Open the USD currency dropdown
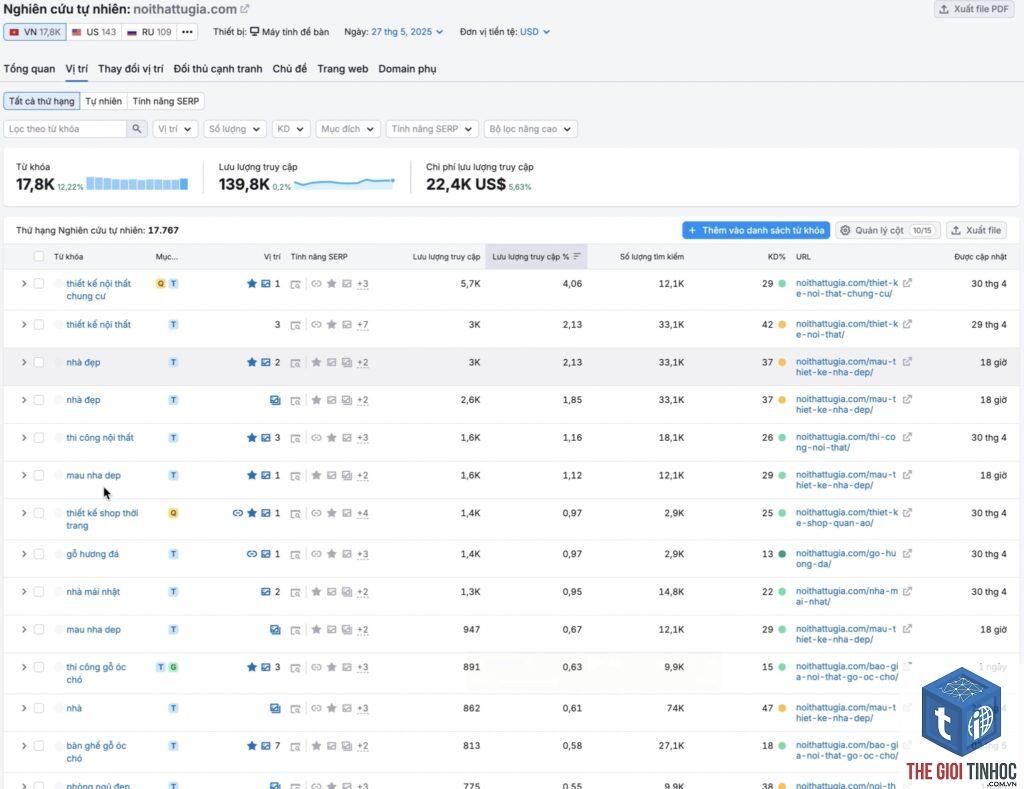 535,32
